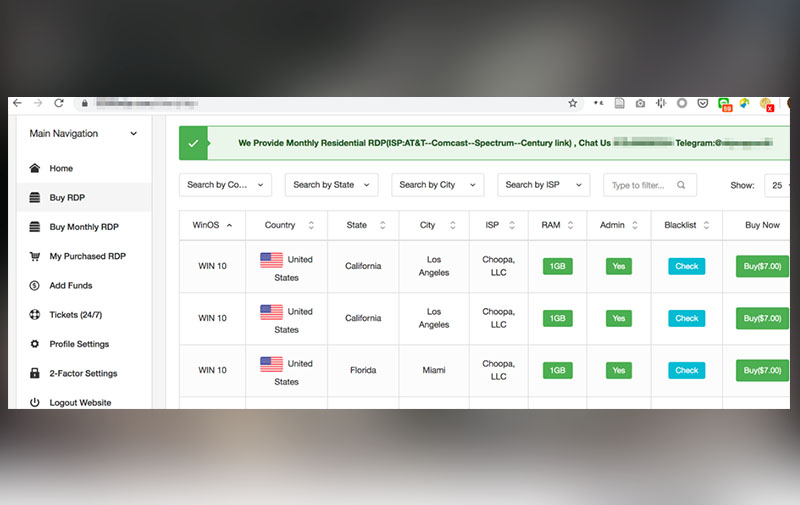Viewport: 800px width, 505px height.
Task: Open the Buy RDP sidebar item
Action: 68,198
